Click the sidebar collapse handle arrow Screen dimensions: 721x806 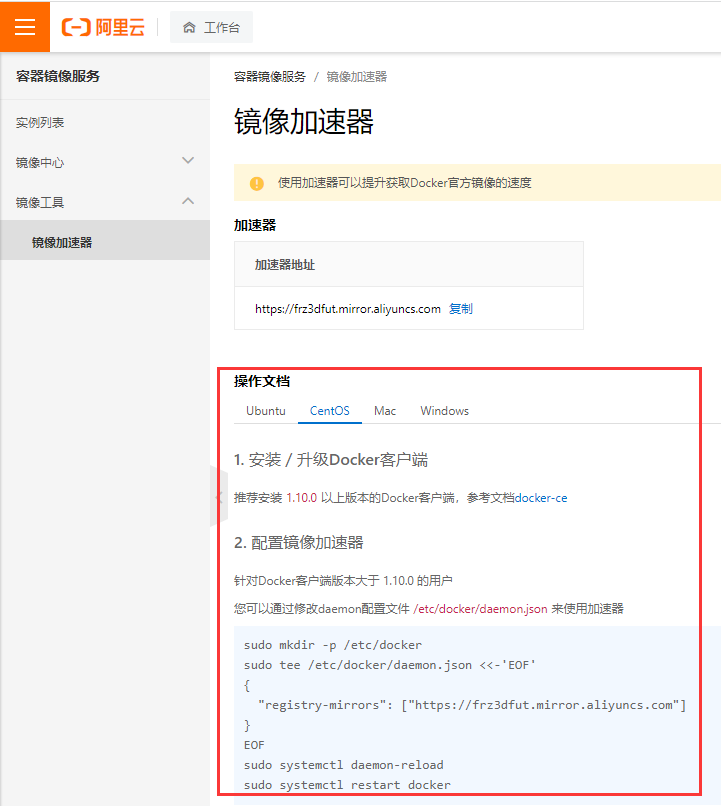tap(218, 497)
